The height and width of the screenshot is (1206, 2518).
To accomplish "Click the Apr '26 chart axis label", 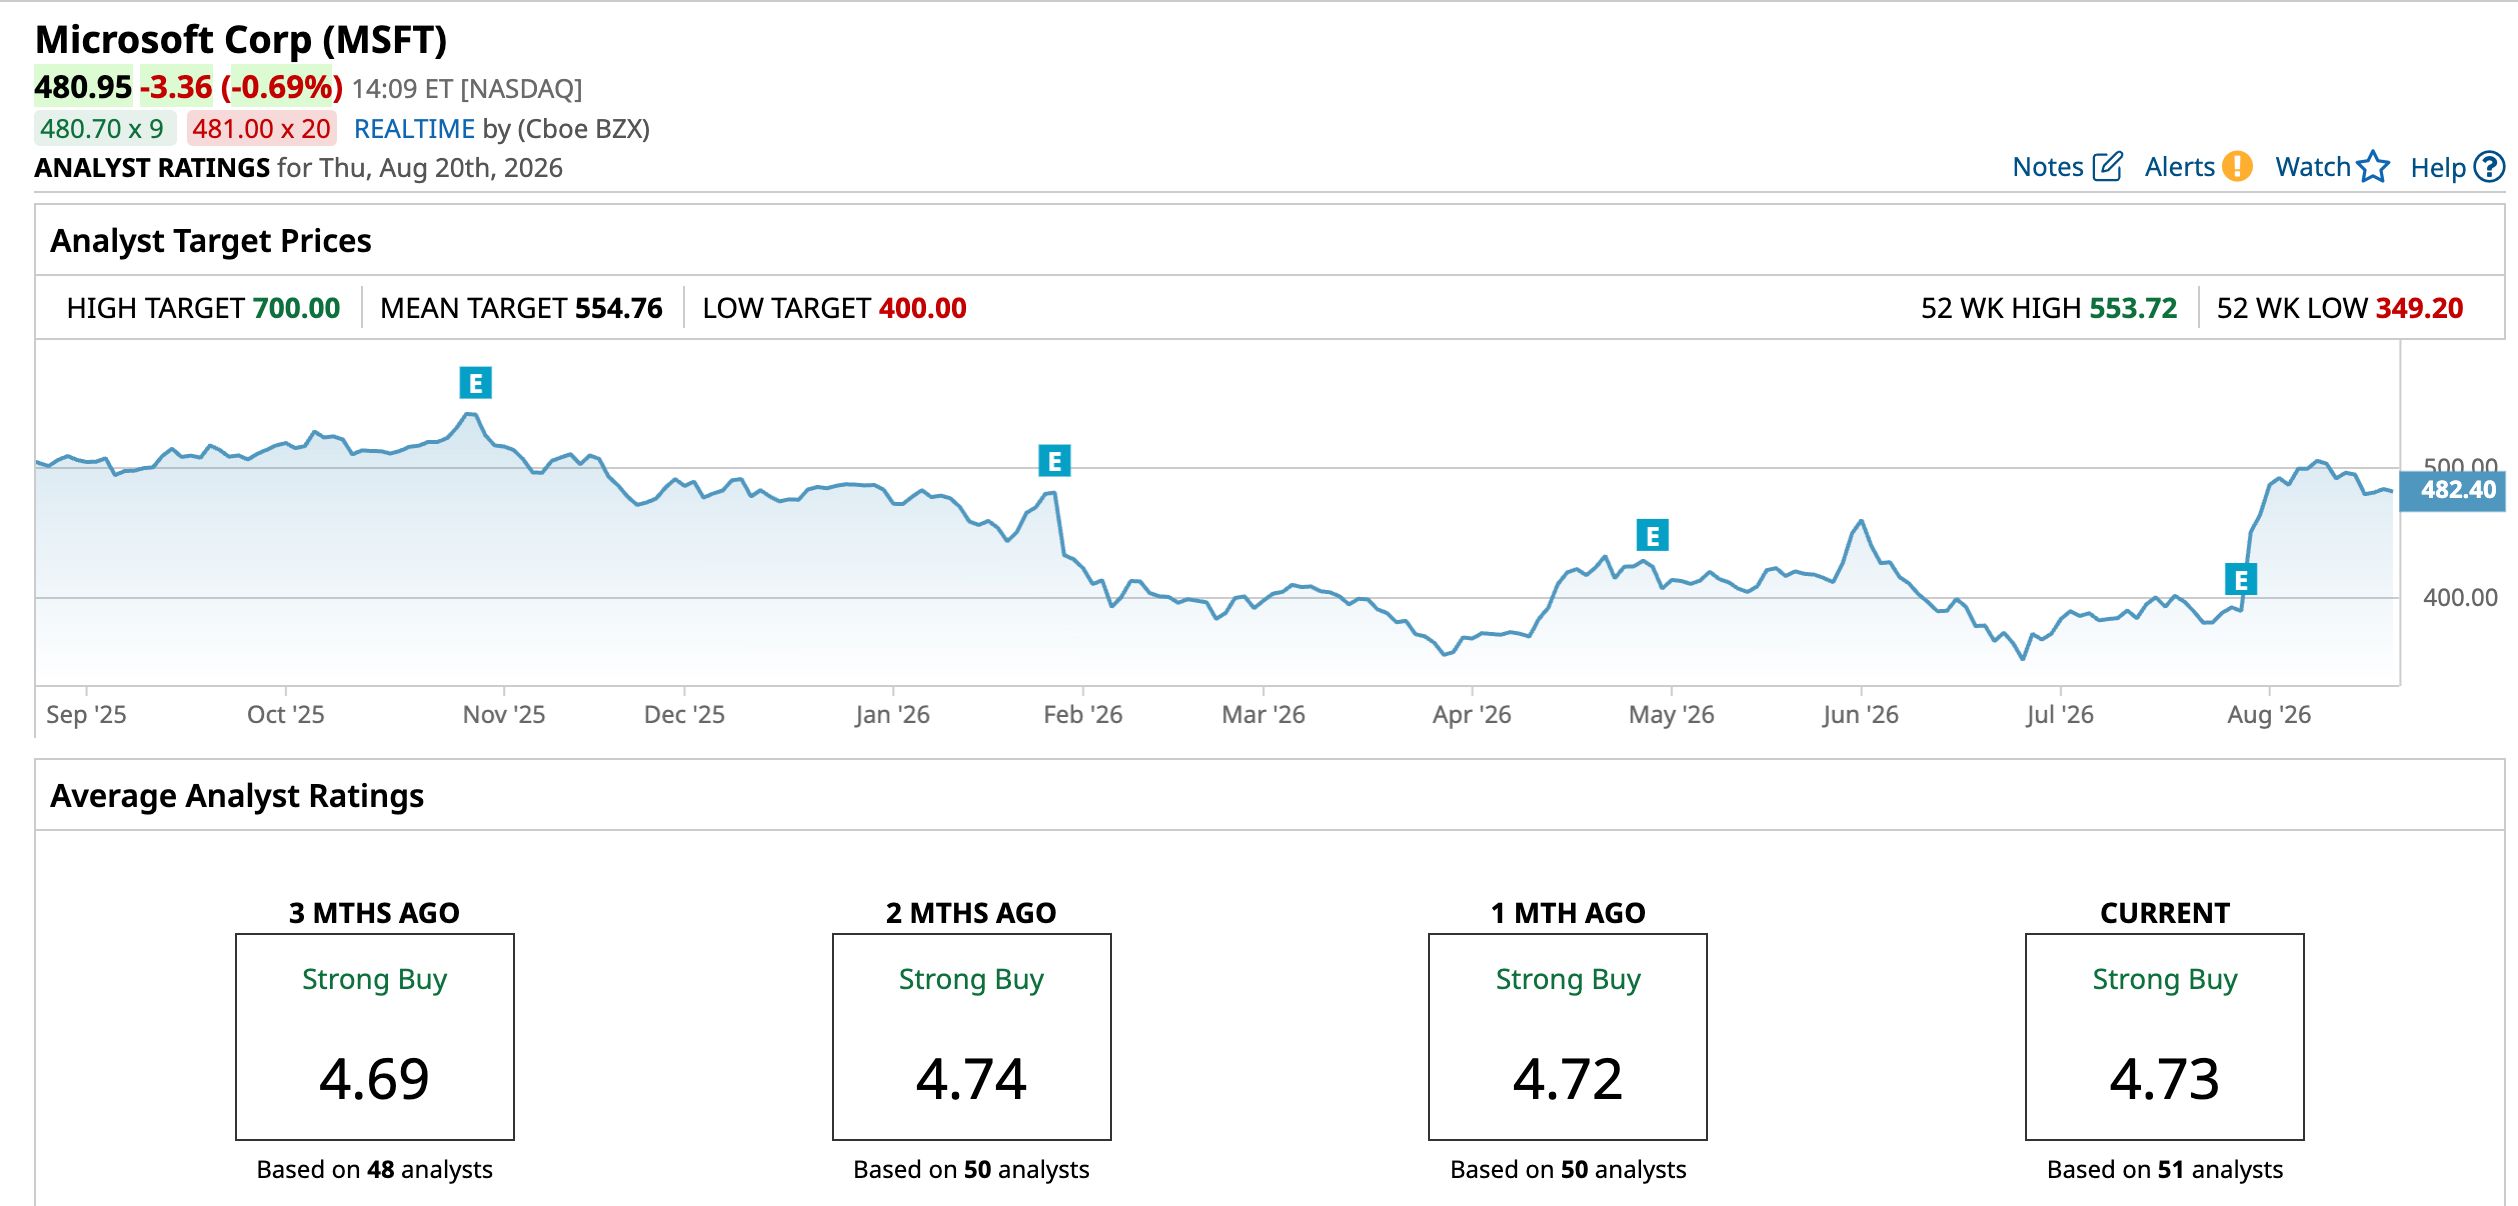I will (1471, 714).
